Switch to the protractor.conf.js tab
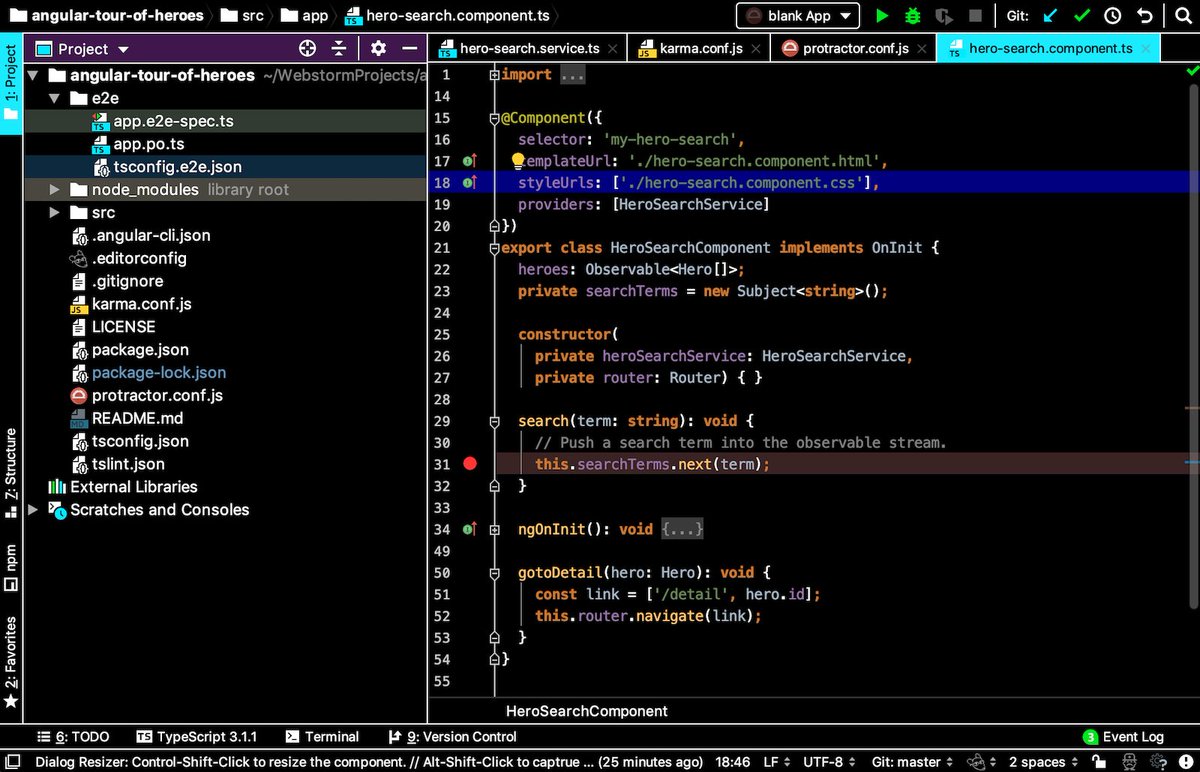The width and height of the screenshot is (1200, 772). coord(855,48)
